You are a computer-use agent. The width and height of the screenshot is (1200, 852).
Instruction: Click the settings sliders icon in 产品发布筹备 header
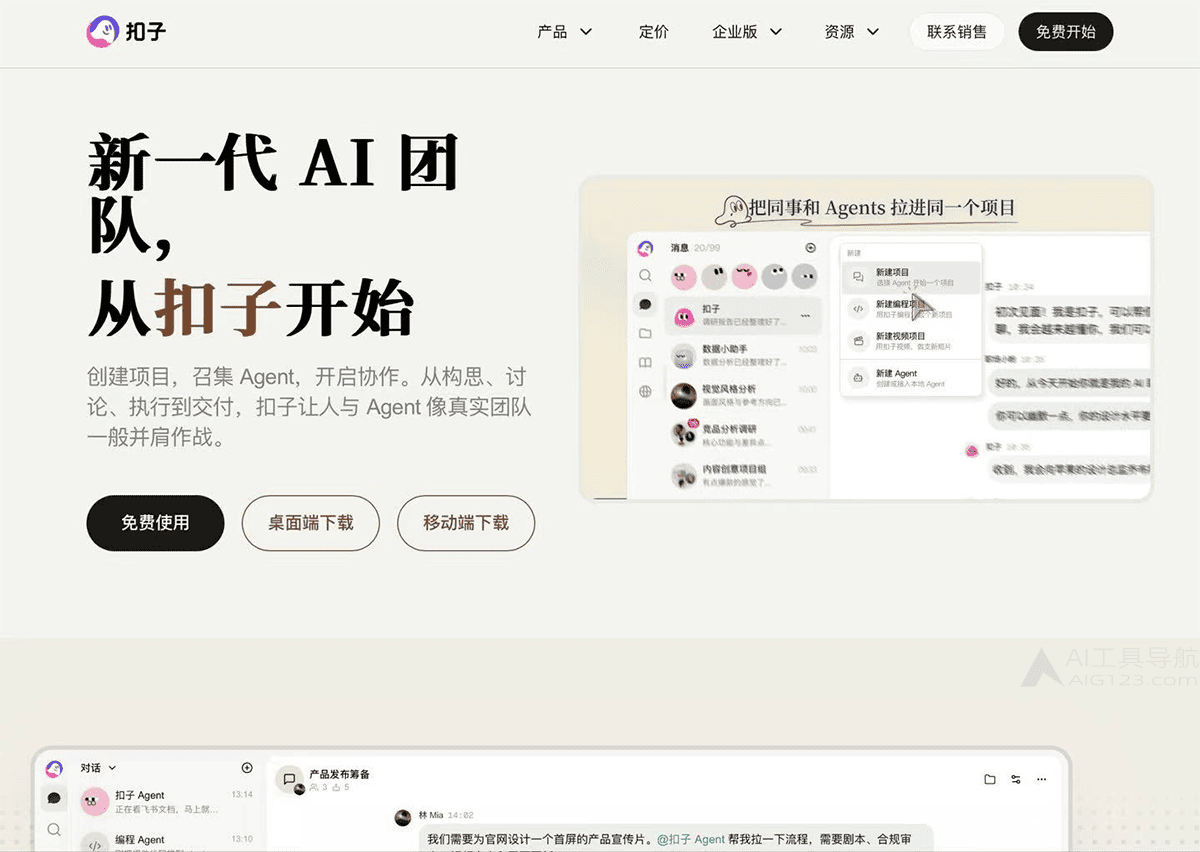[x=1016, y=780]
